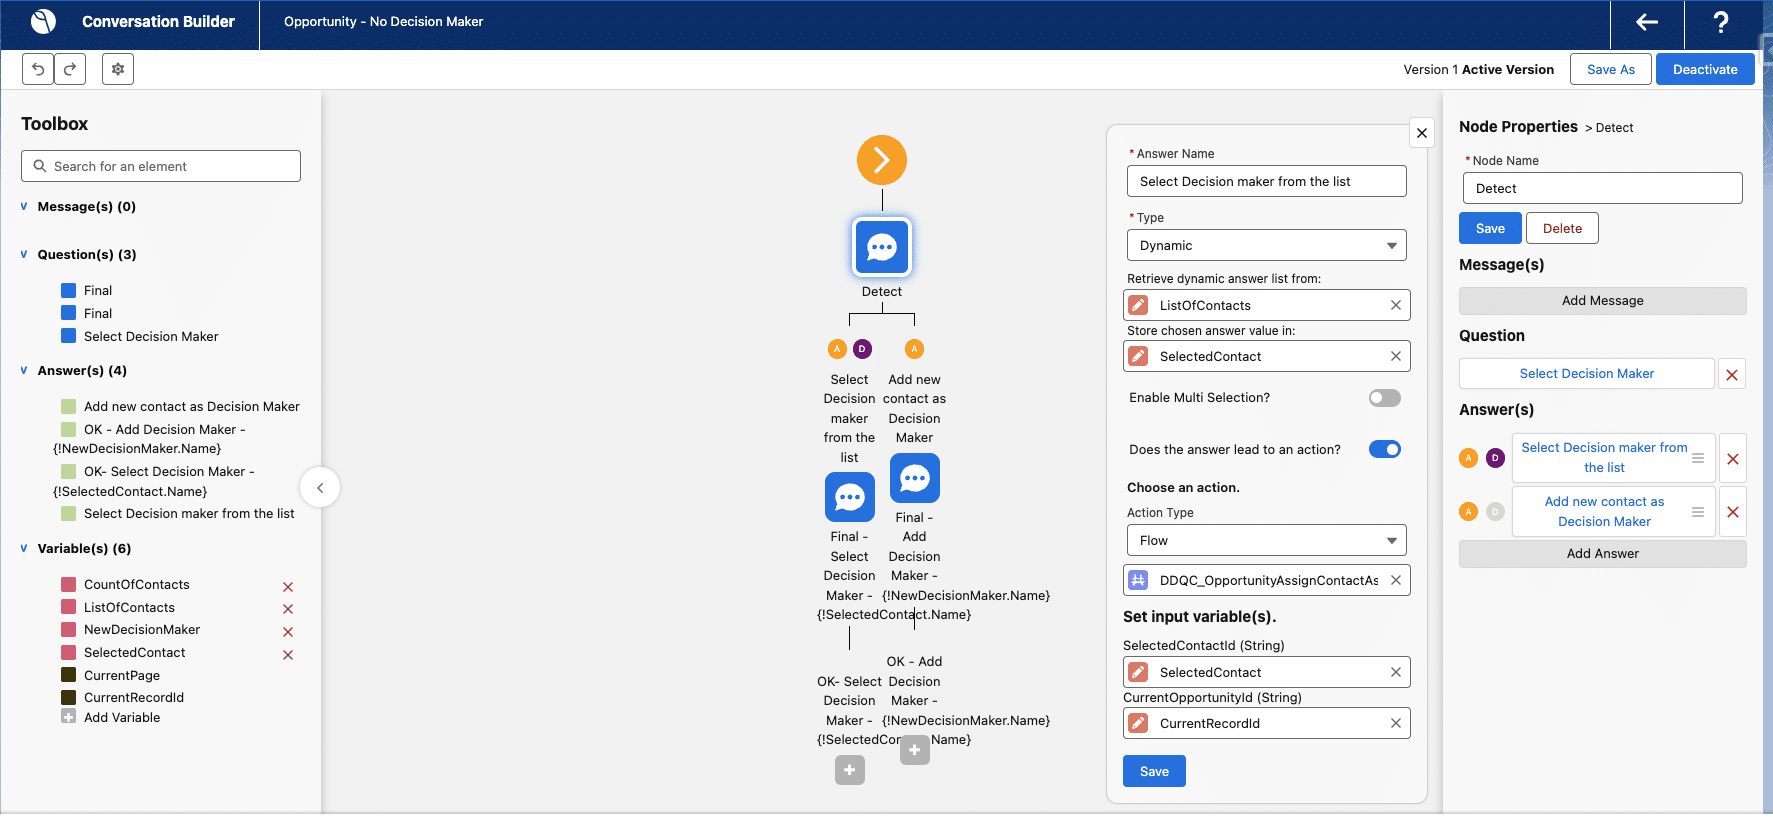Clear the CurrentOpportunityId CurrentRecordId value
Viewport: 1773px width, 828px height.
click(1396, 723)
